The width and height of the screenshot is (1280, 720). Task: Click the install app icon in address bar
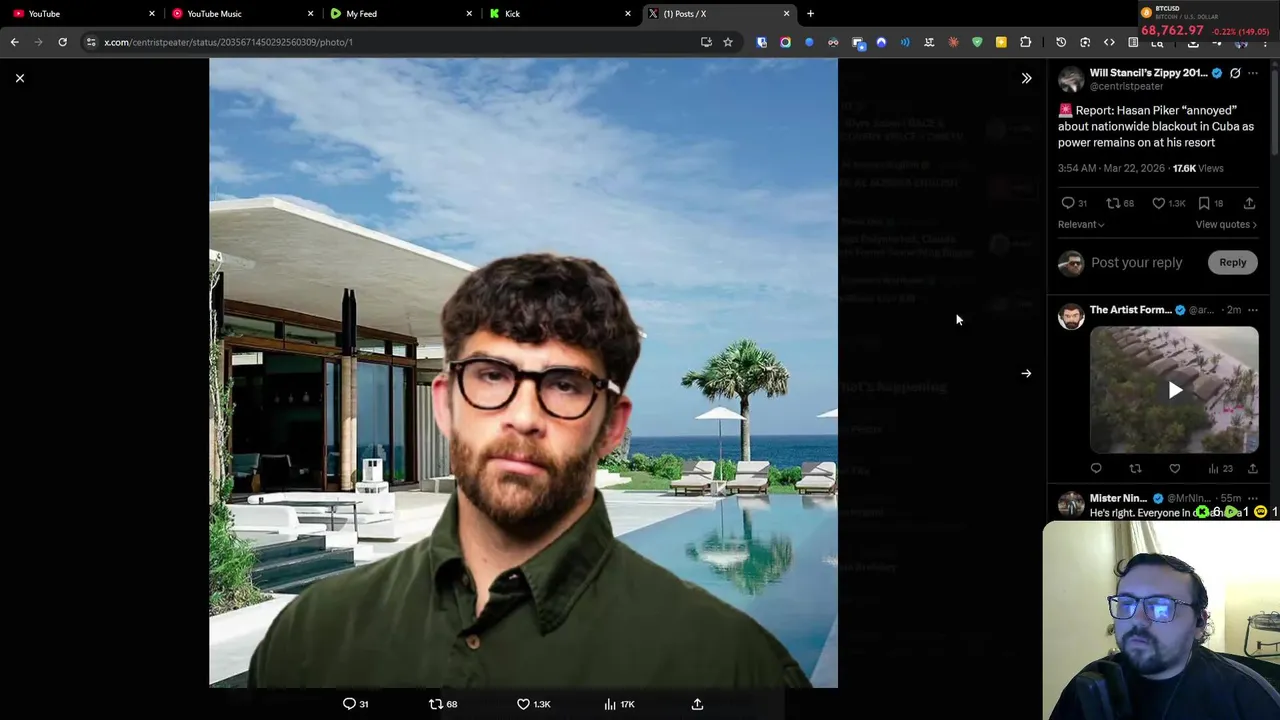tap(706, 42)
